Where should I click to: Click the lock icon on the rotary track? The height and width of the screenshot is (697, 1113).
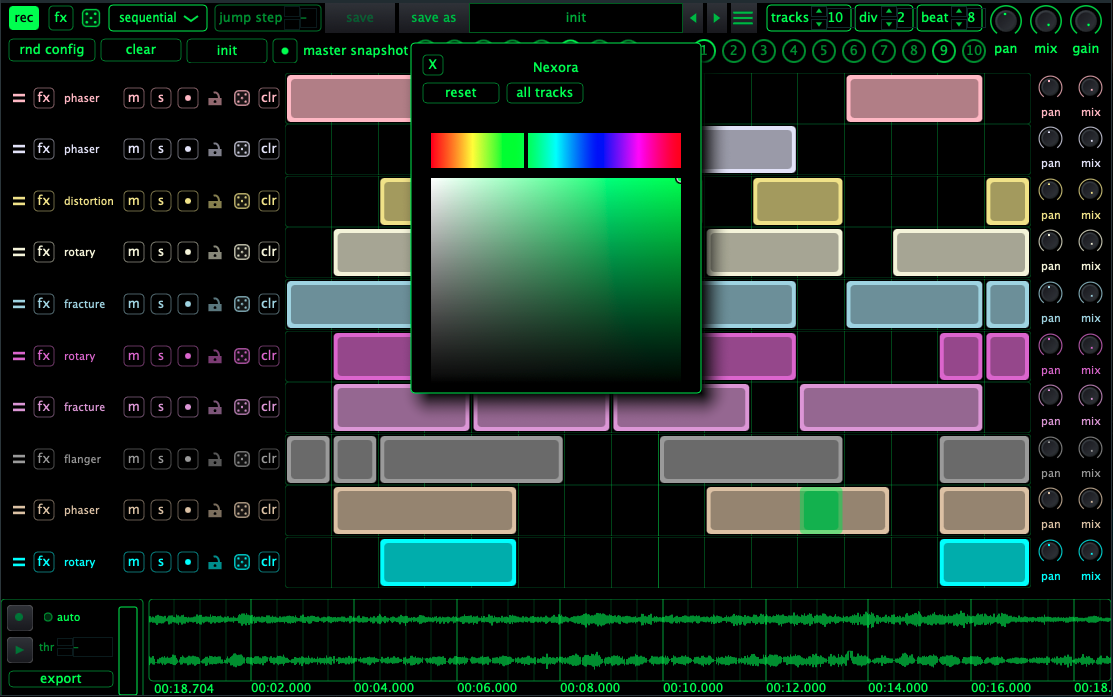[214, 252]
